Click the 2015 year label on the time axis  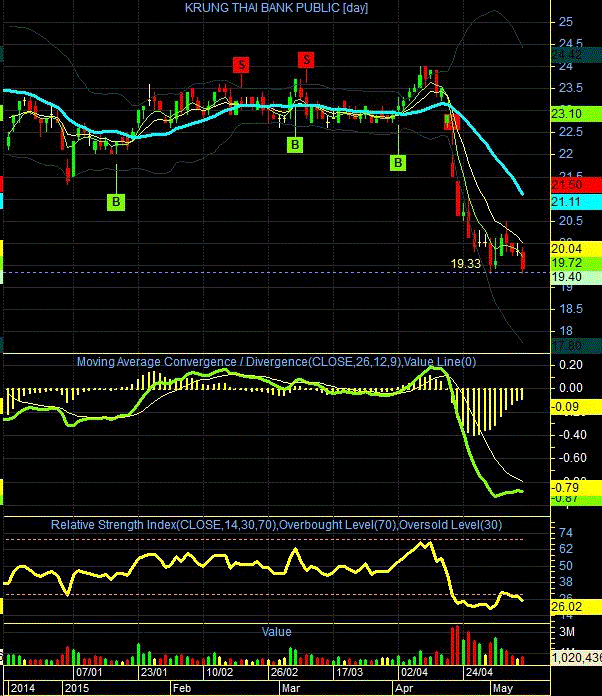point(77,688)
